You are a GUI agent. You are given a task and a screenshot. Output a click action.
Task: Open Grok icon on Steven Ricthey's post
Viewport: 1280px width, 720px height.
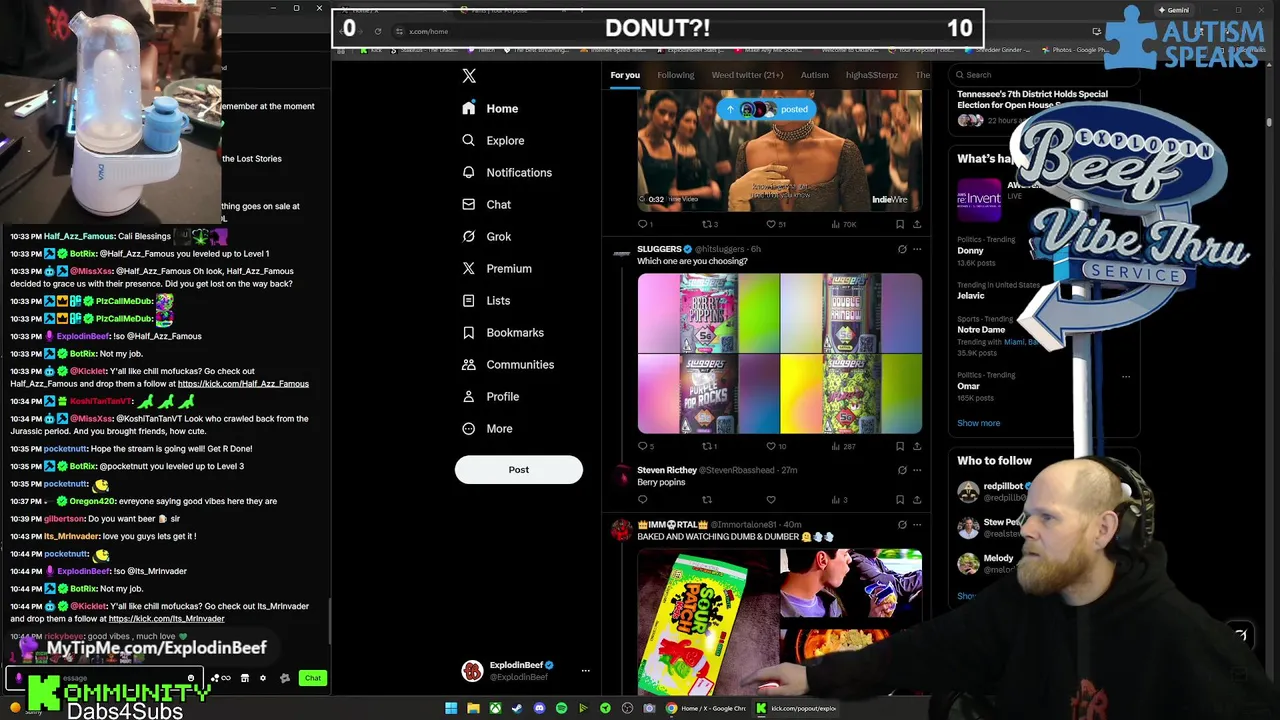902,470
